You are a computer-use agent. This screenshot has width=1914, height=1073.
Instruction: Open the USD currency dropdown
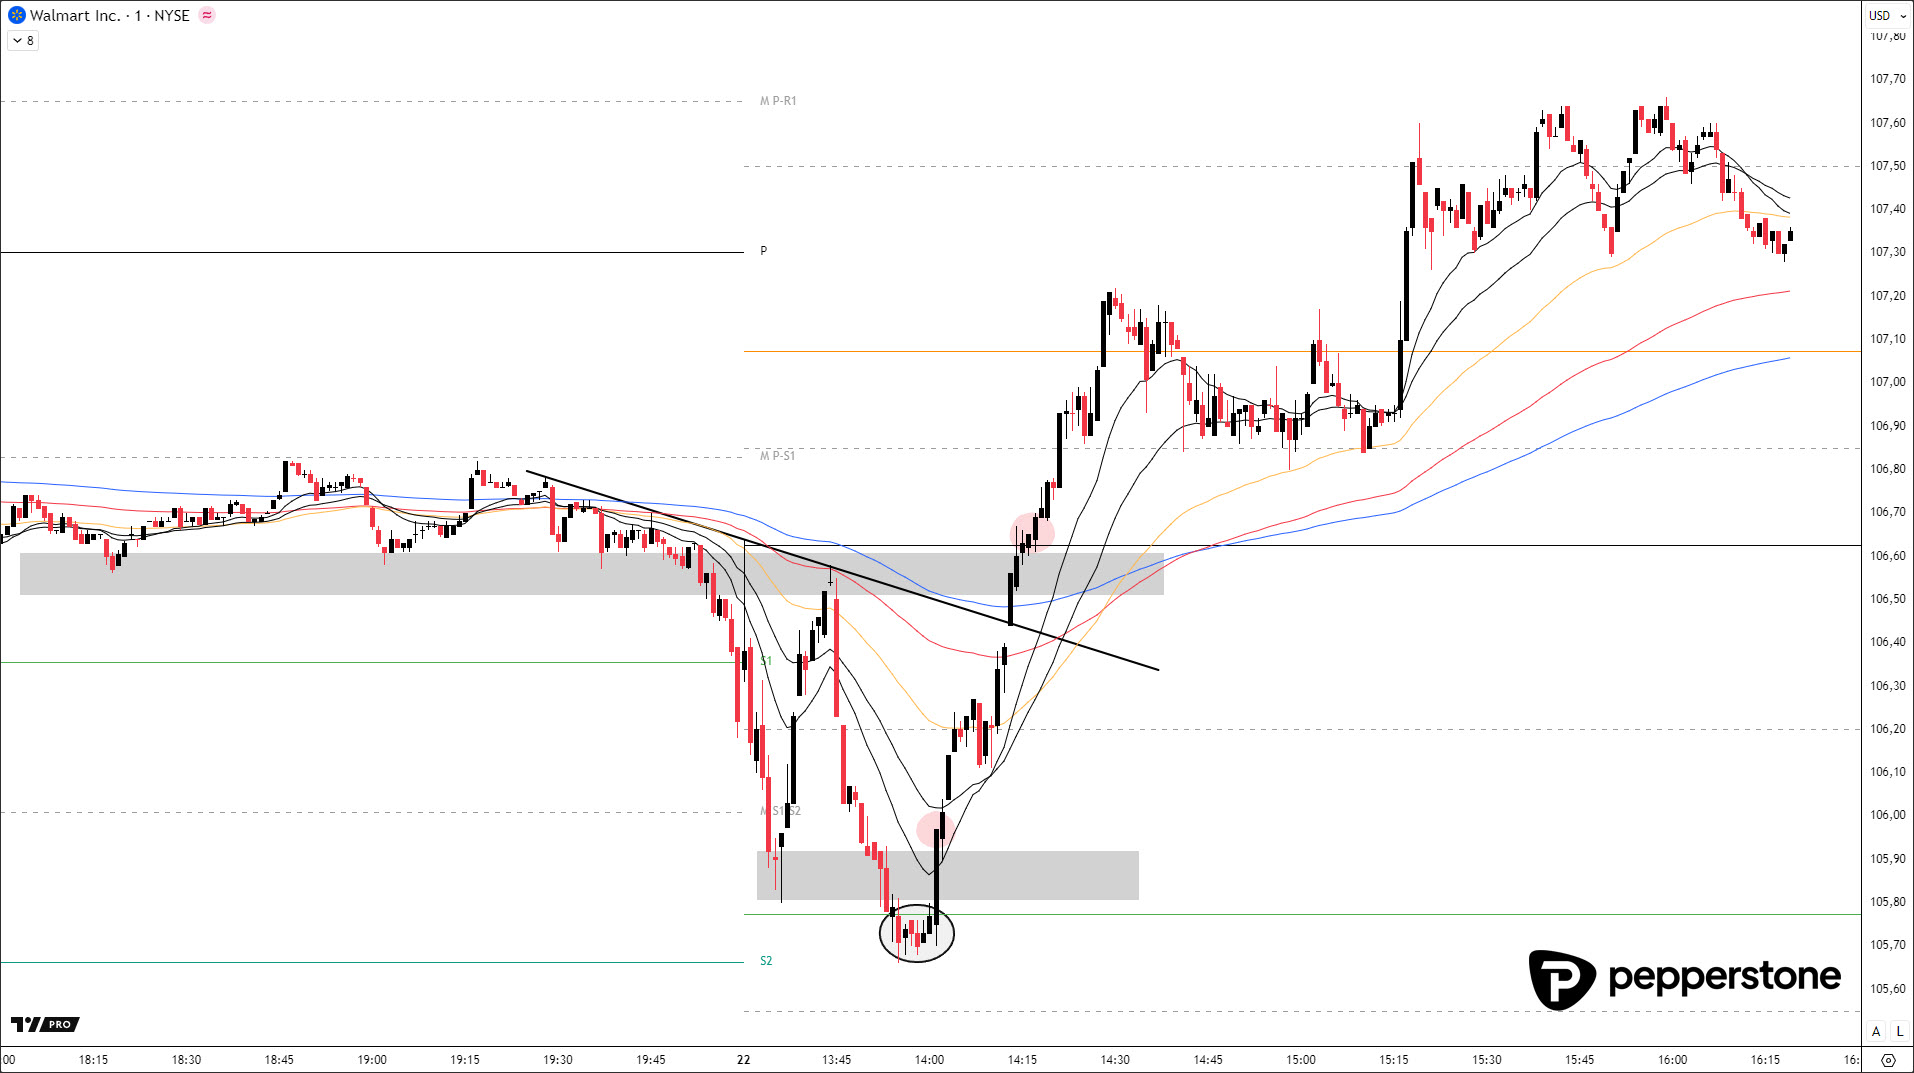click(1888, 15)
